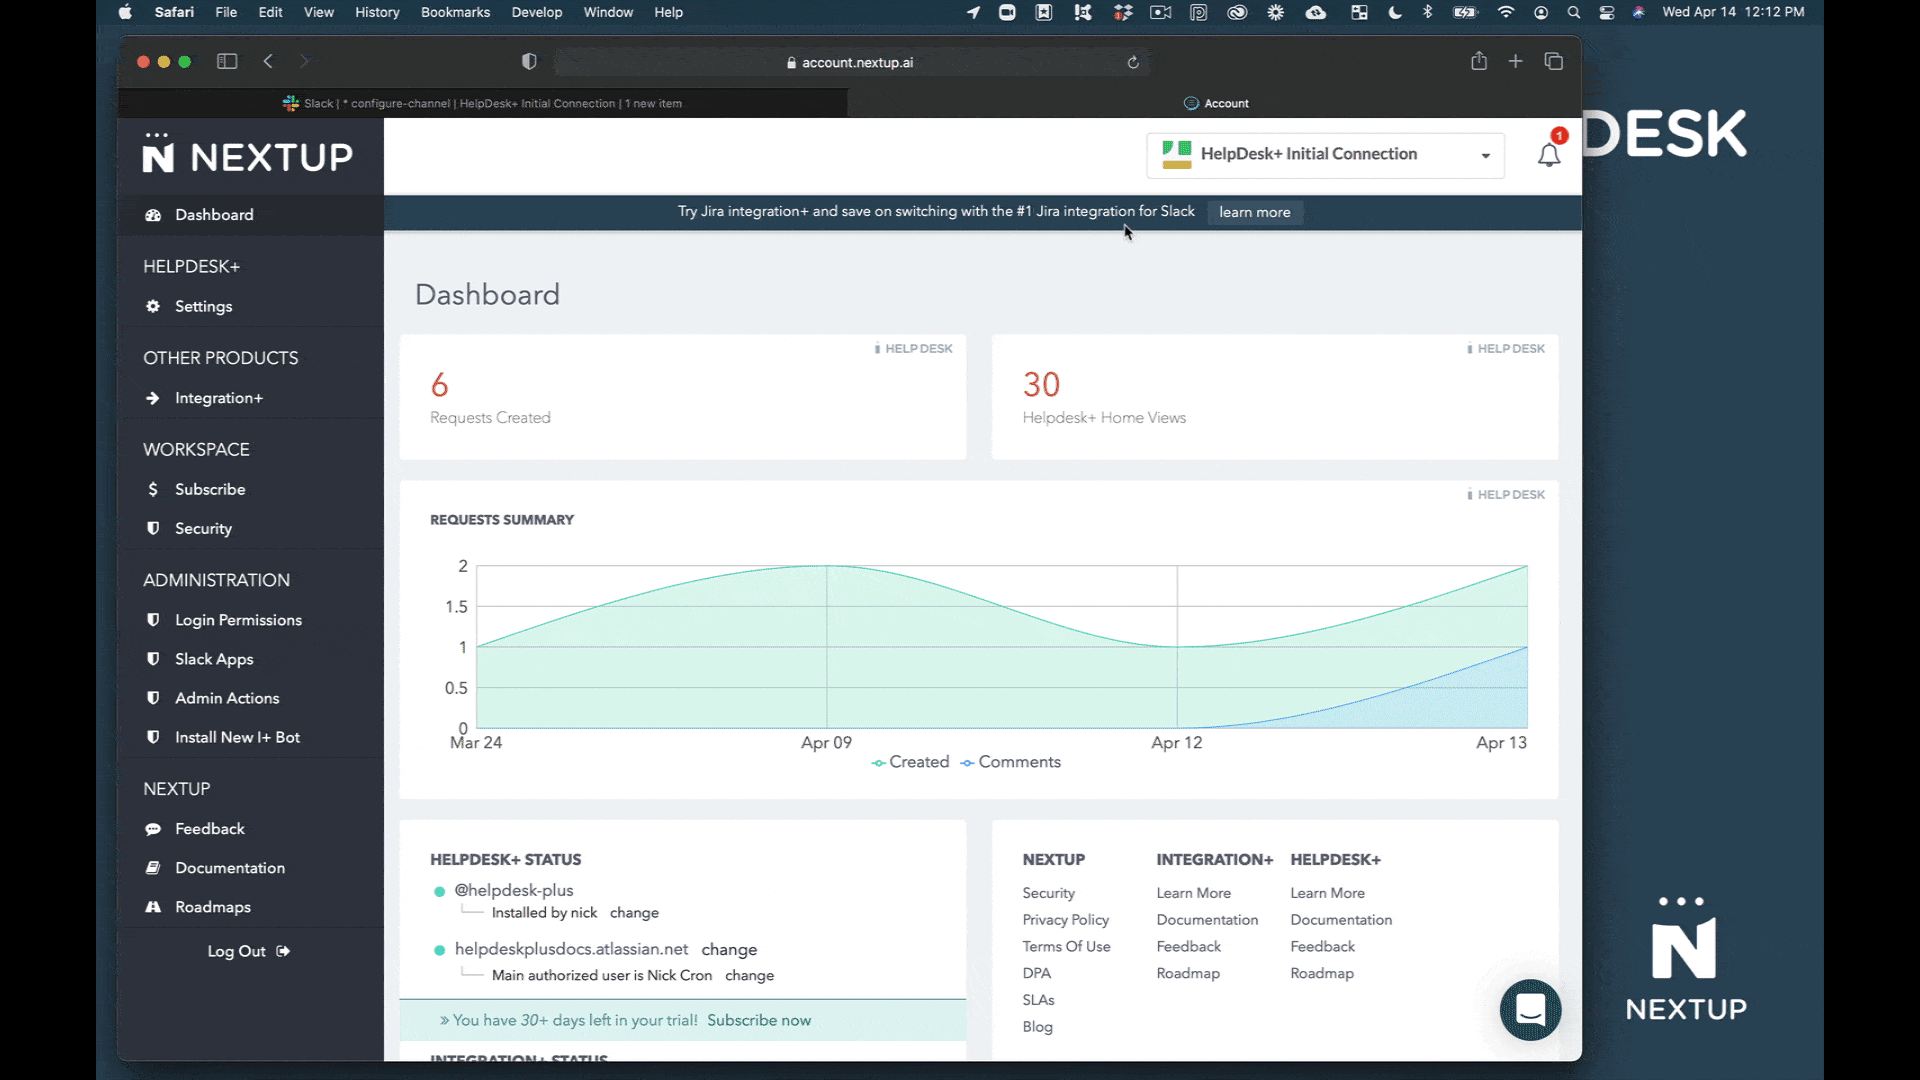
Task: Click the Nextup logo in sidebar
Action: click(x=248, y=154)
